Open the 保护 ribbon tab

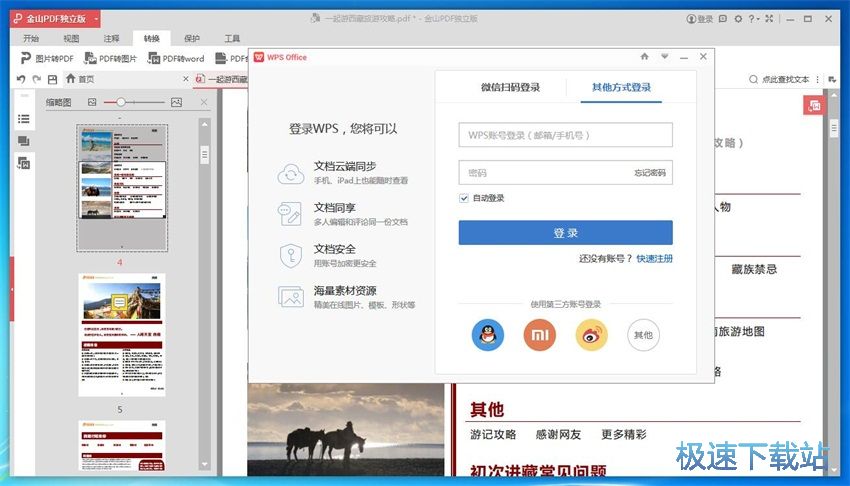pyautogui.click(x=192, y=38)
